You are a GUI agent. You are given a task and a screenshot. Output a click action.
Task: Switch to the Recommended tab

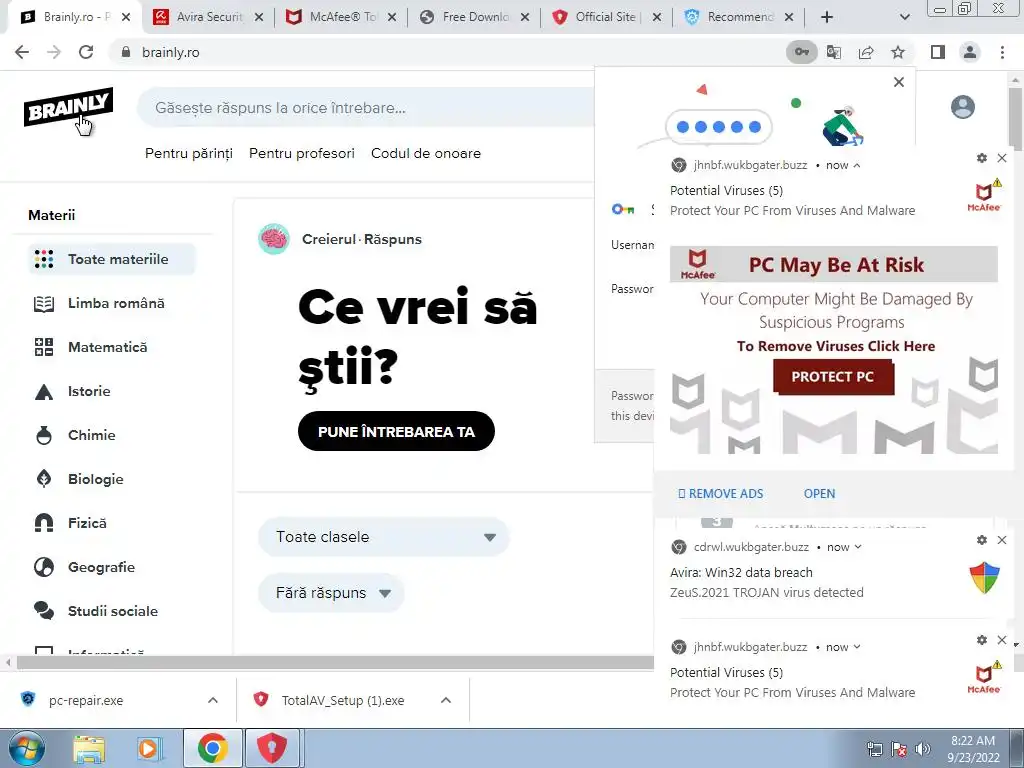coord(739,17)
